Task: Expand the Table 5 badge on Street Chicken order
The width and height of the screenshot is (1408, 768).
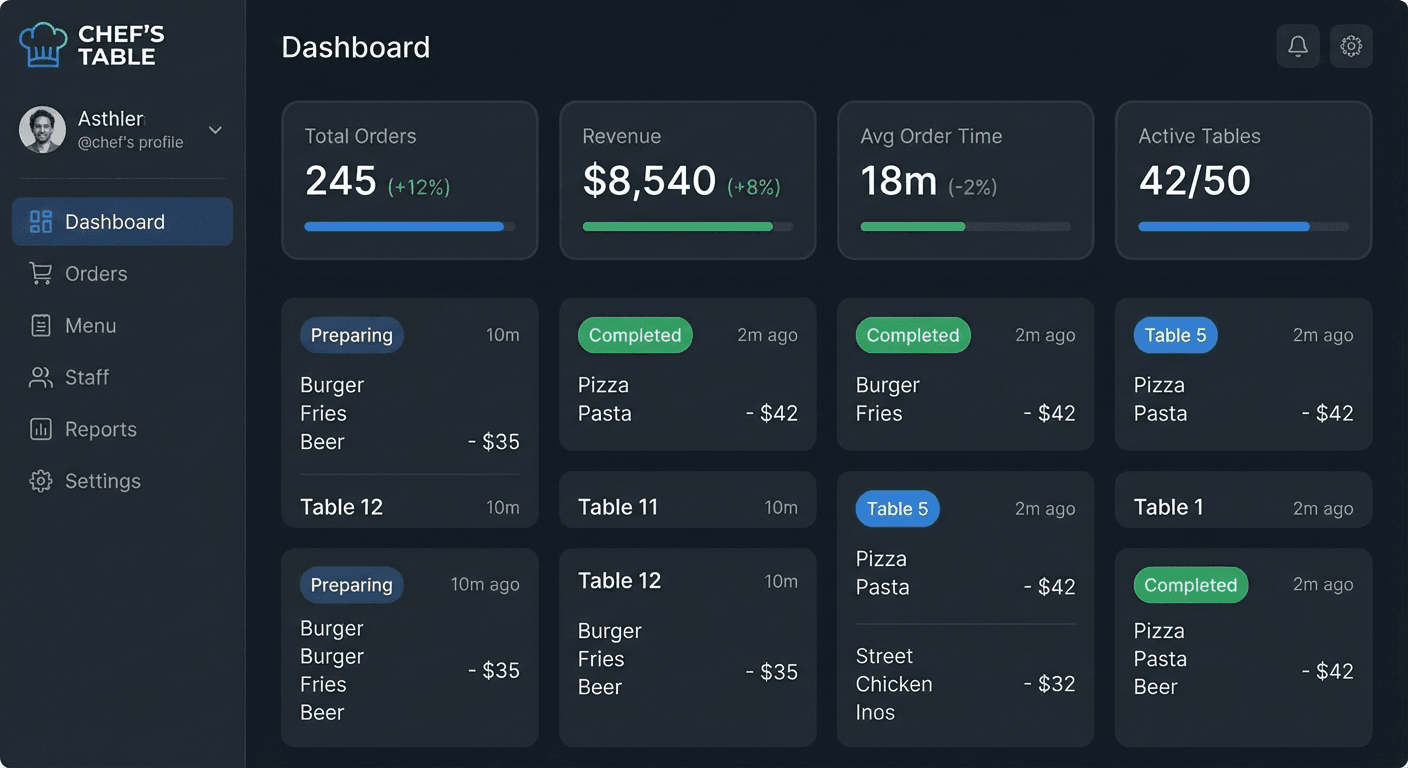Action: [x=897, y=508]
